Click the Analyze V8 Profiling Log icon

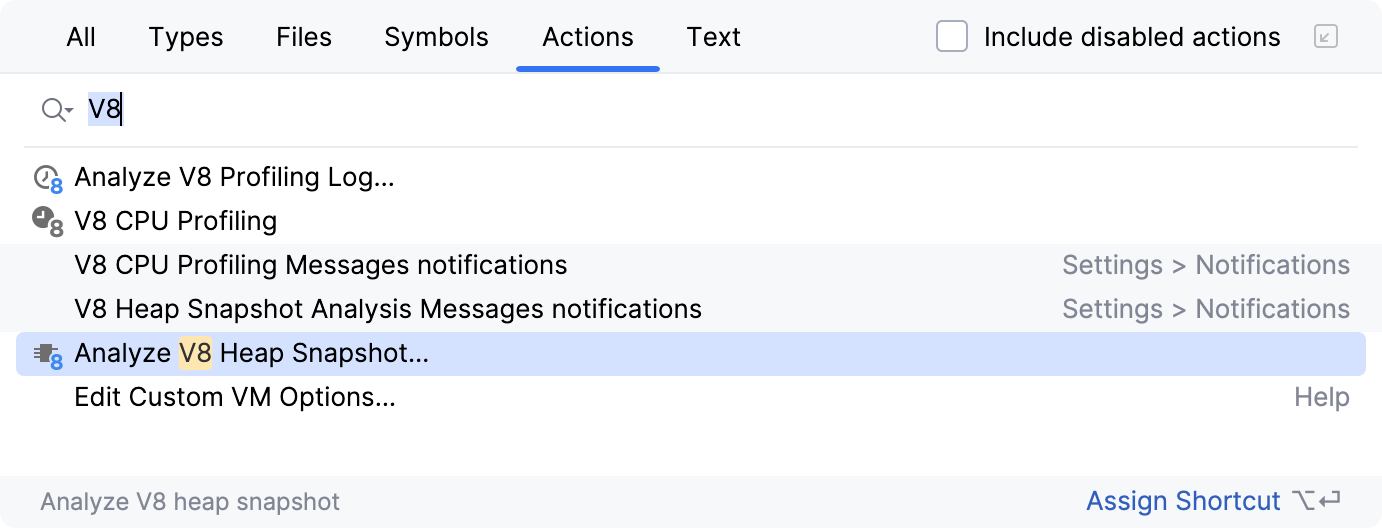(47, 179)
